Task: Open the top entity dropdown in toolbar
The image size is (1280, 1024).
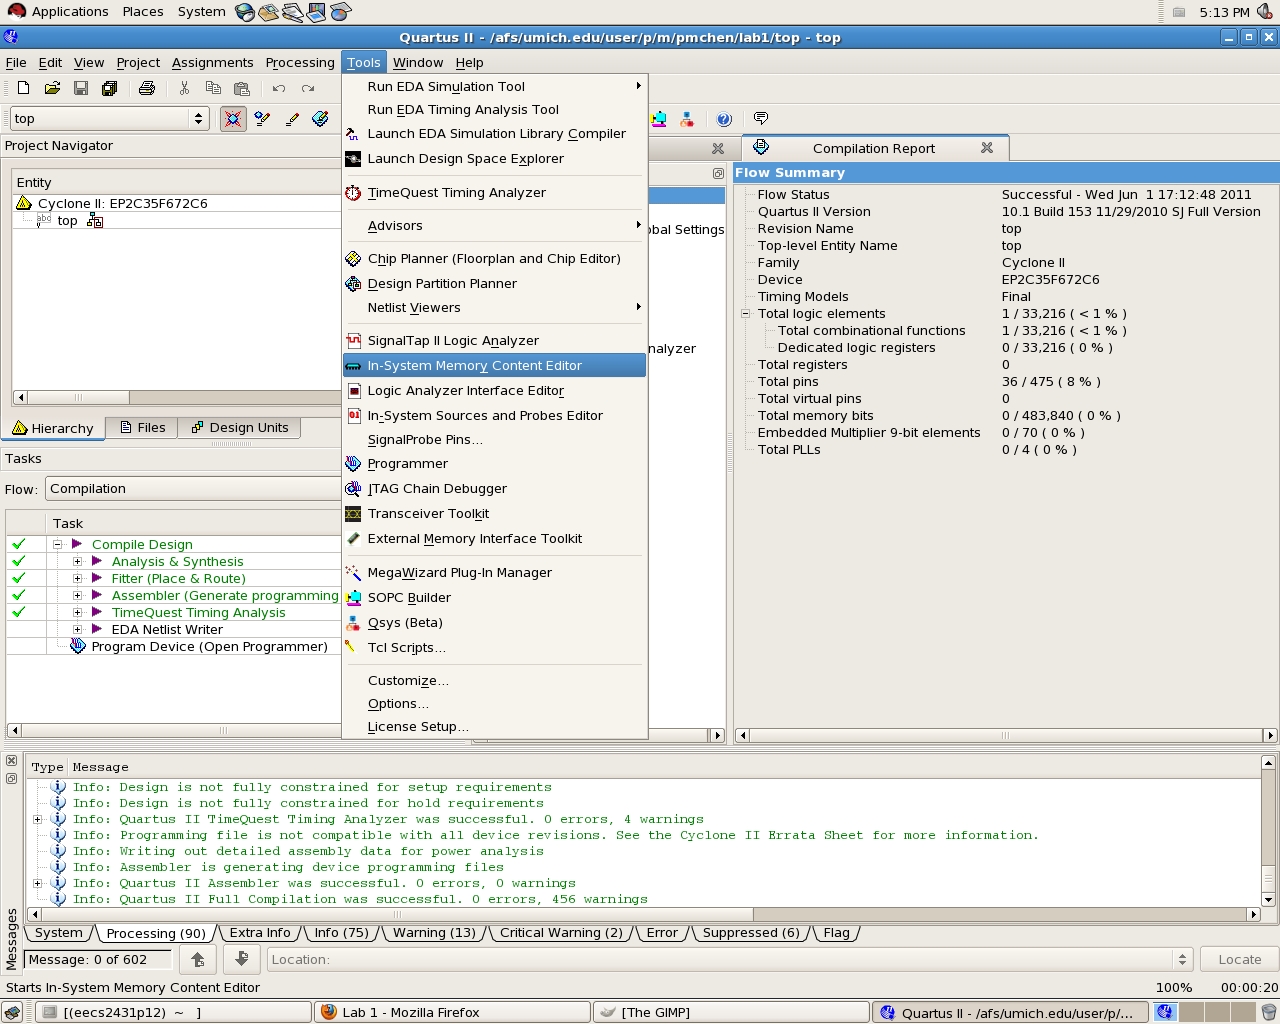Action: (x=108, y=119)
